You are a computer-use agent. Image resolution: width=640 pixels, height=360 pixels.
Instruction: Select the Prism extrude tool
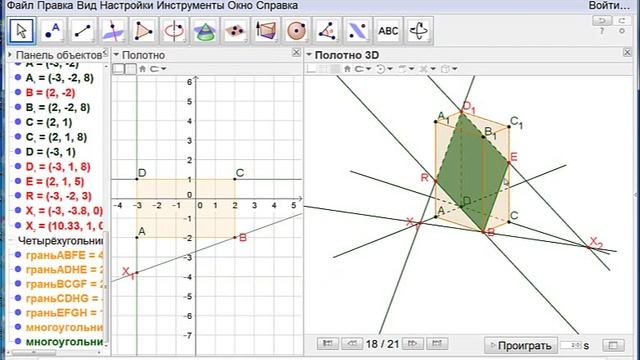point(266,31)
